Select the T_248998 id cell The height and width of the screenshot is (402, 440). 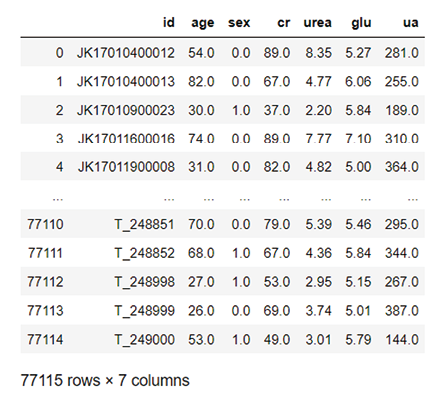click(x=144, y=282)
